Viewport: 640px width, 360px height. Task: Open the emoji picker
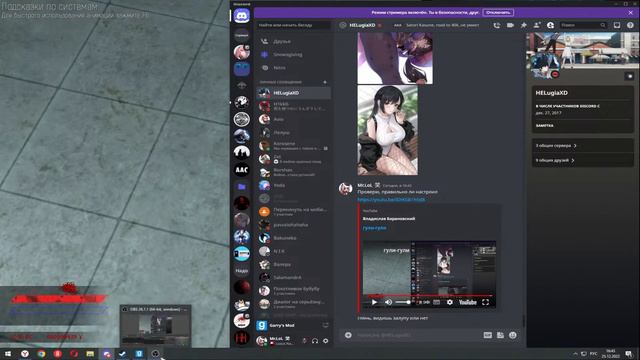513,335
